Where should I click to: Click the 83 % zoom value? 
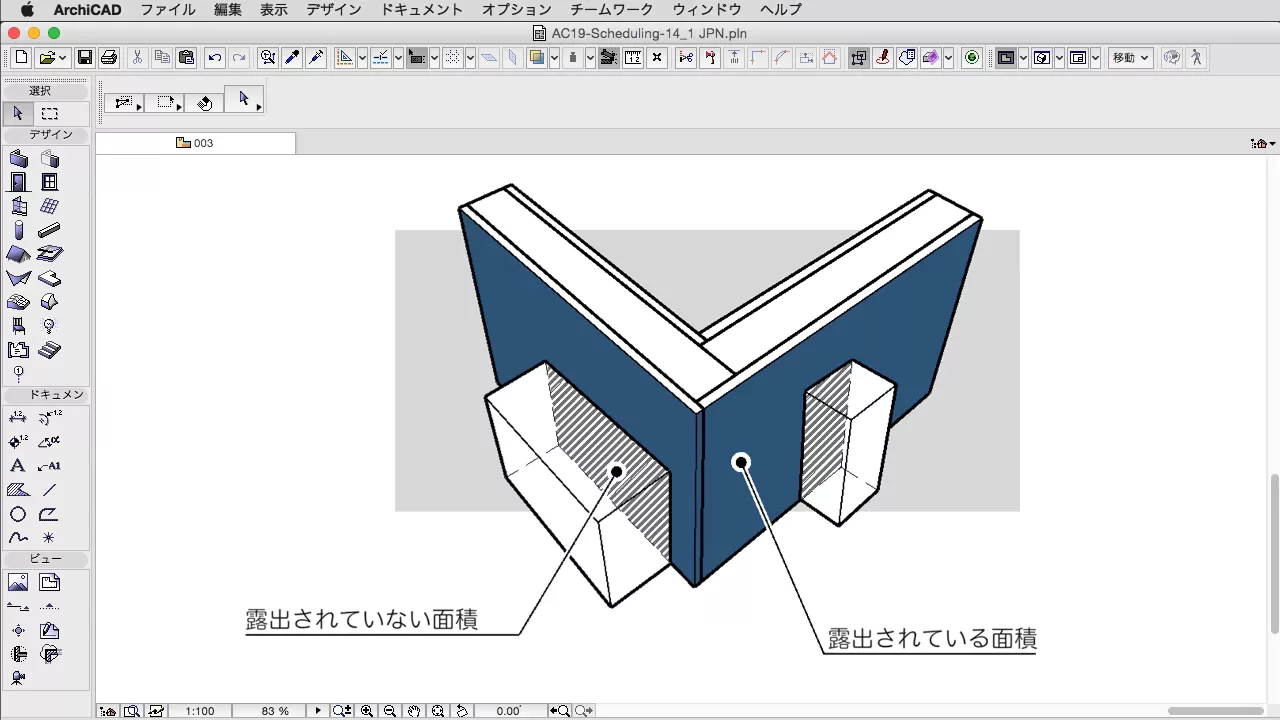(275, 711)
